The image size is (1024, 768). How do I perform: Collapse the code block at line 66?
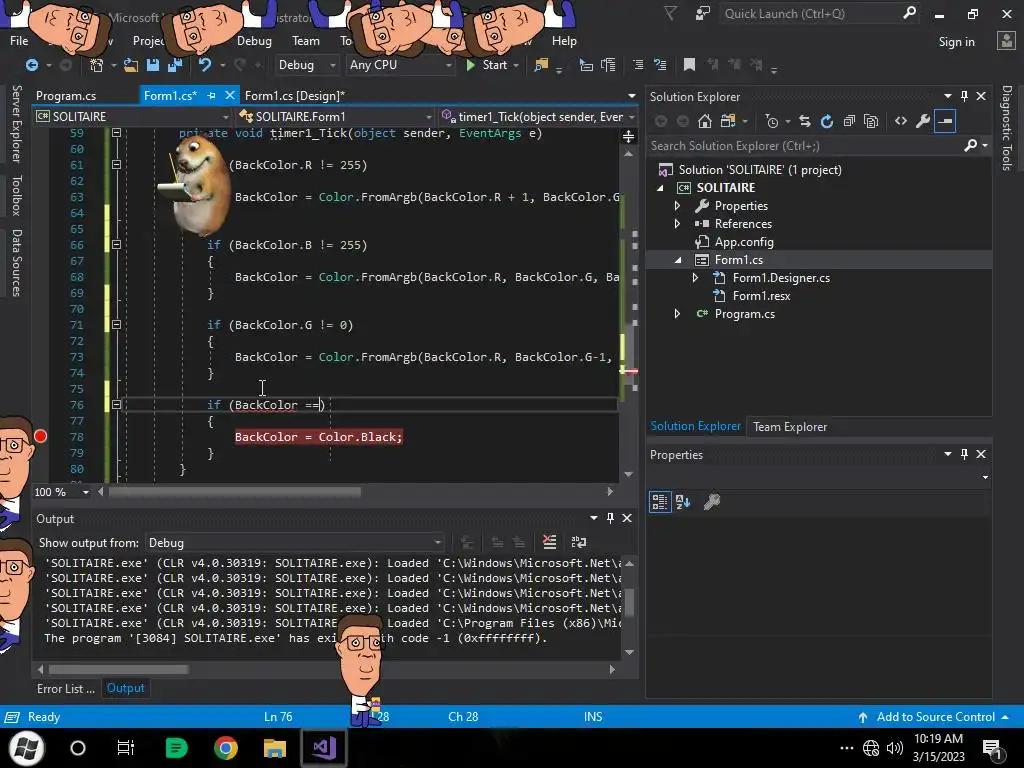(x=116, y=245)
